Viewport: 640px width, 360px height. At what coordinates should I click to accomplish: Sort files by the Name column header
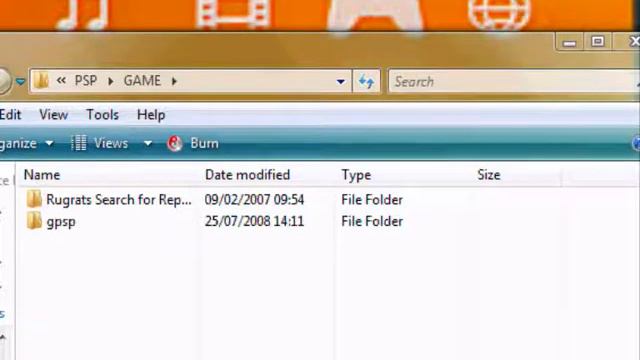[42, 175]
